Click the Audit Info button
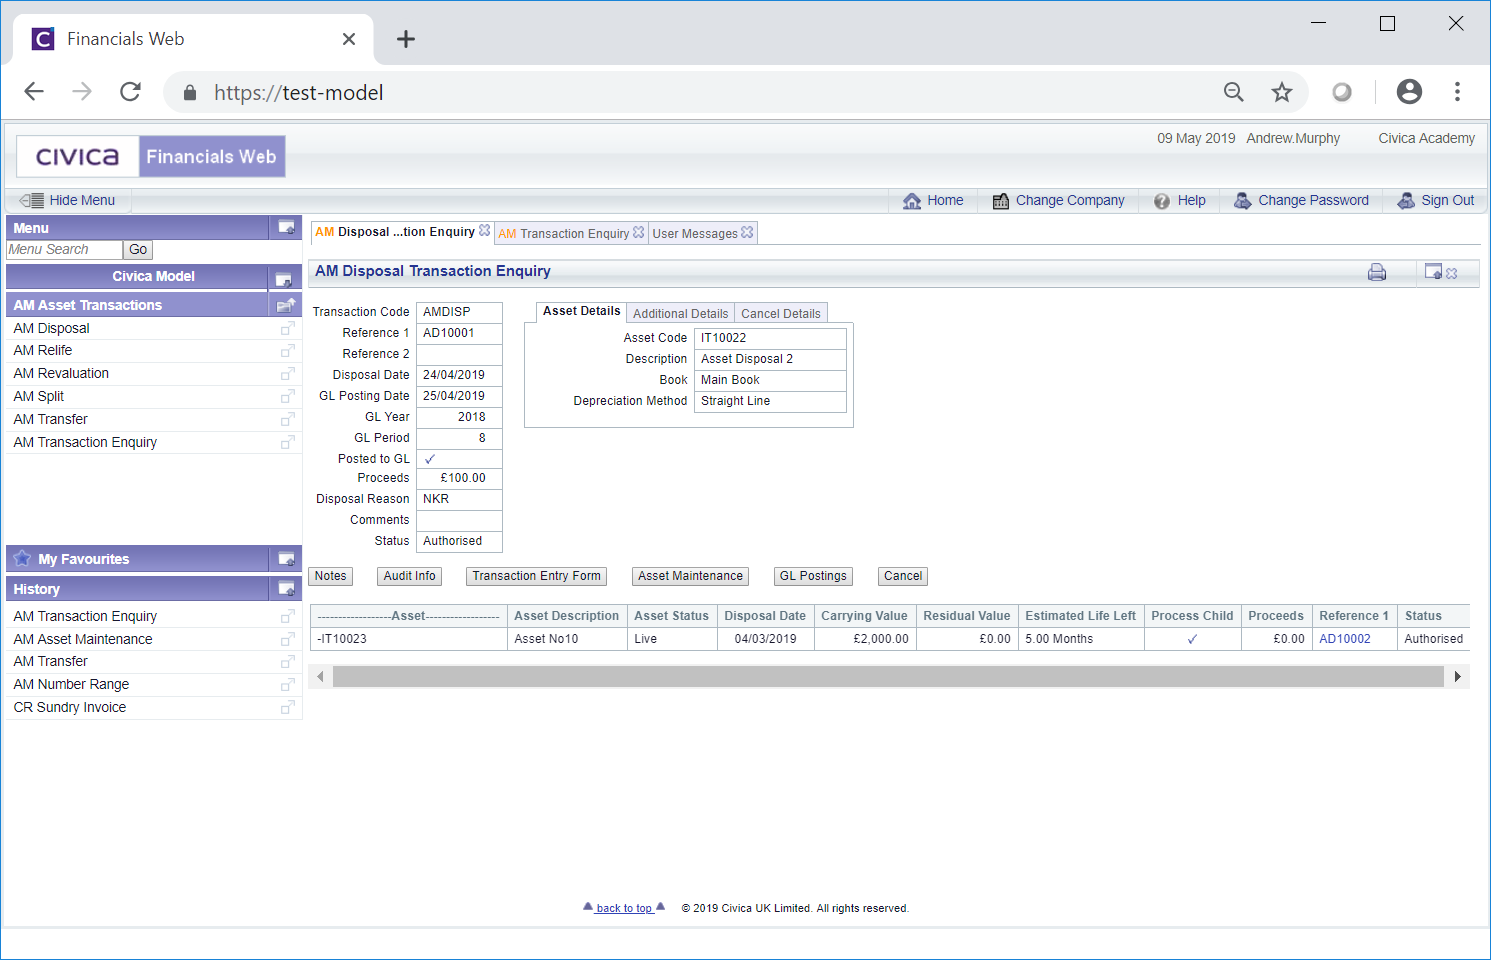Image resolution: width=1491 pixels, height=960 pixels. pos(410,576)
